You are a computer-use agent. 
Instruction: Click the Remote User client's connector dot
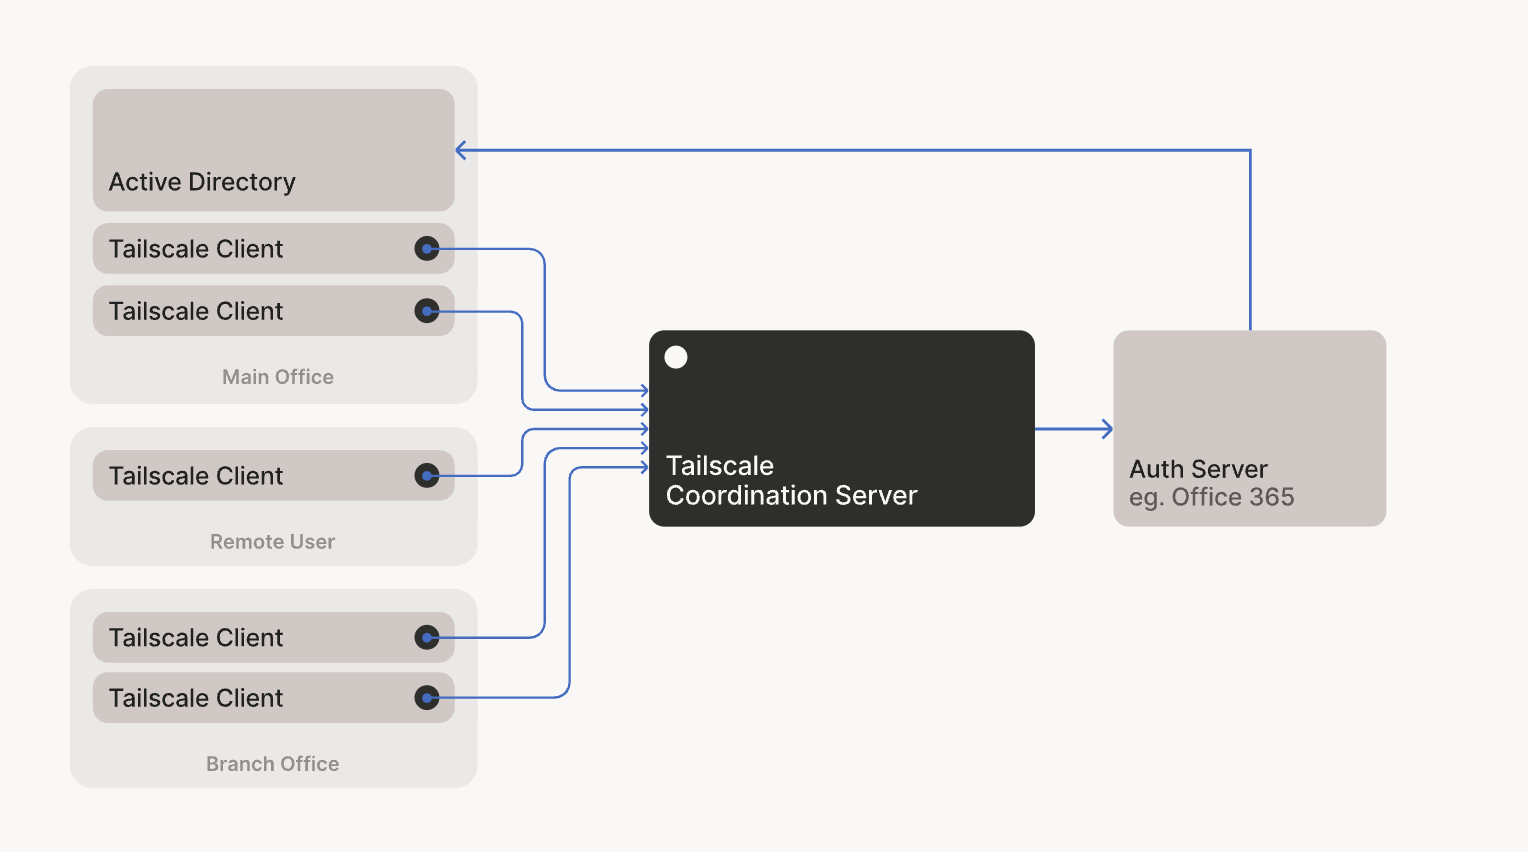pos(427,476)
